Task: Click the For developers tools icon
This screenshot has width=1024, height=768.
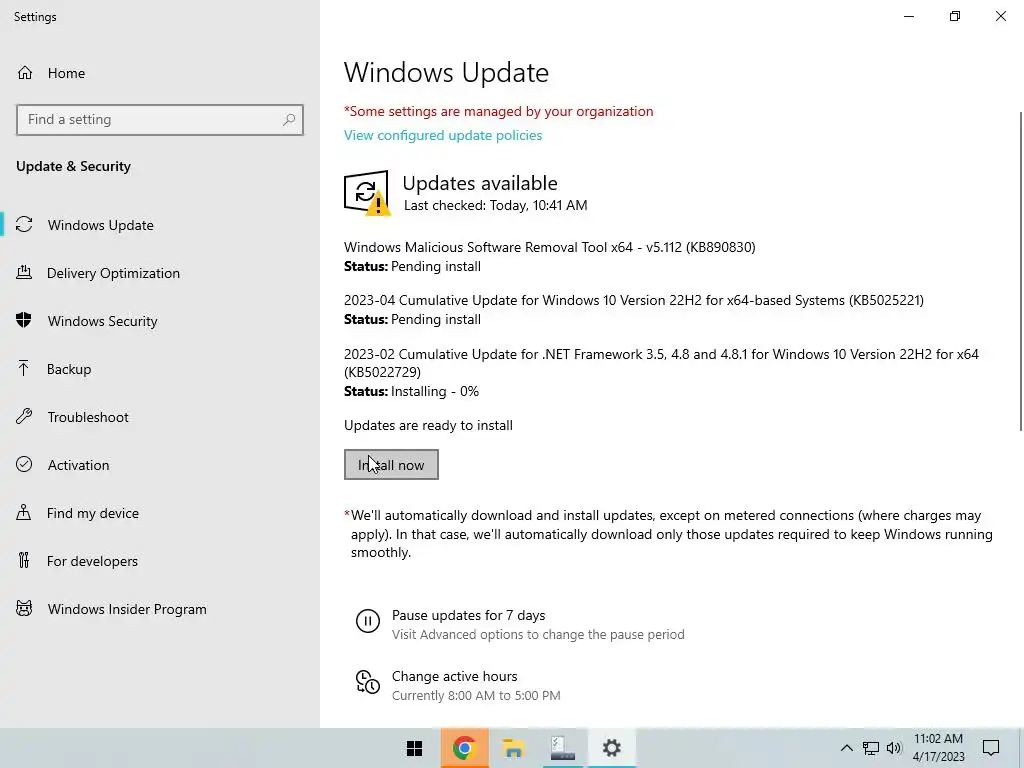Action: [x=24, y=560]
